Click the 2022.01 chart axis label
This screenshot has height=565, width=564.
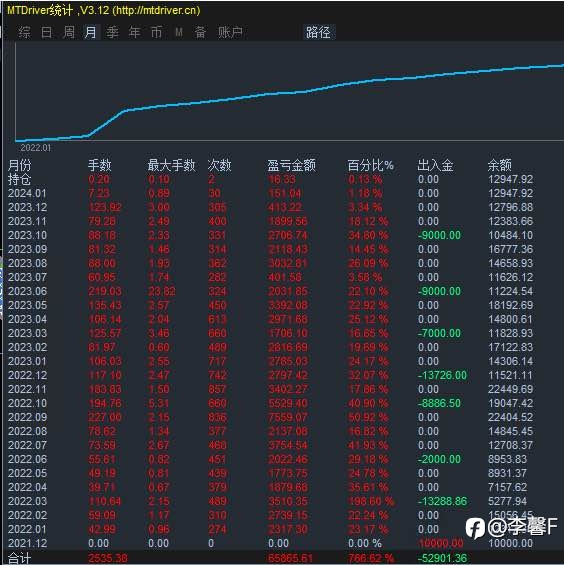click(36, 148)
